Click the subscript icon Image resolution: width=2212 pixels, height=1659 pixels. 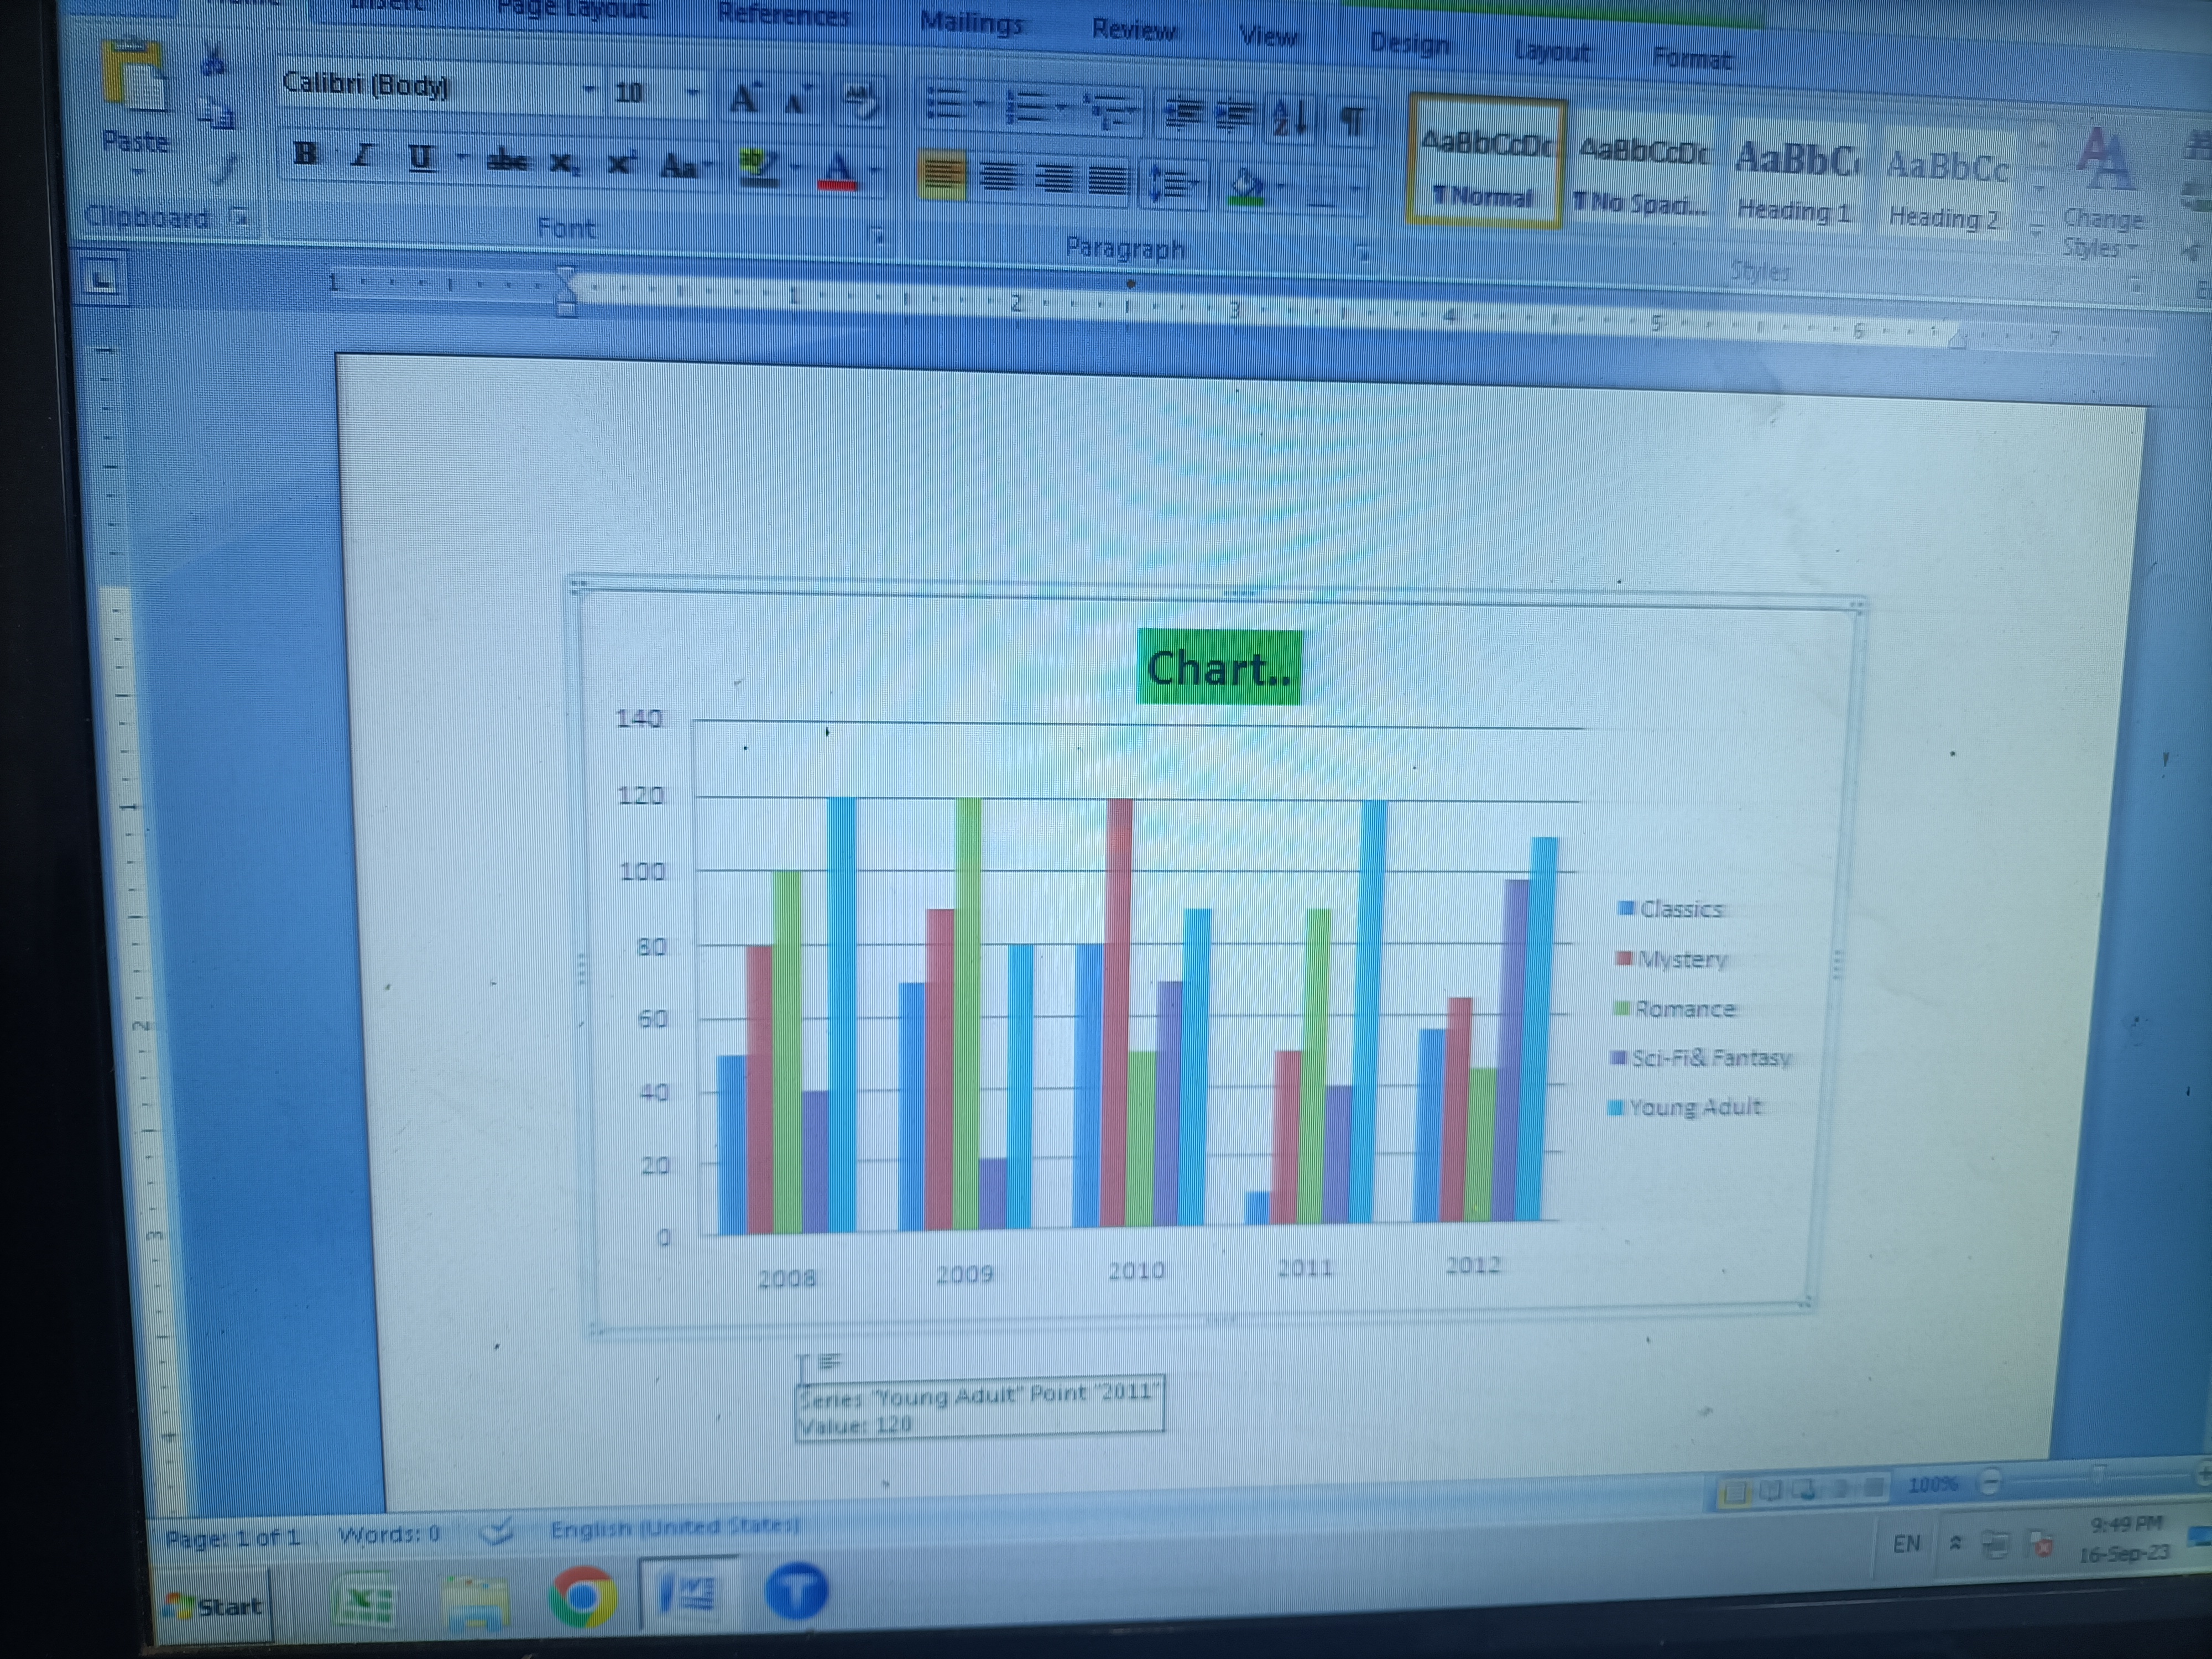(x=564, y=163)
